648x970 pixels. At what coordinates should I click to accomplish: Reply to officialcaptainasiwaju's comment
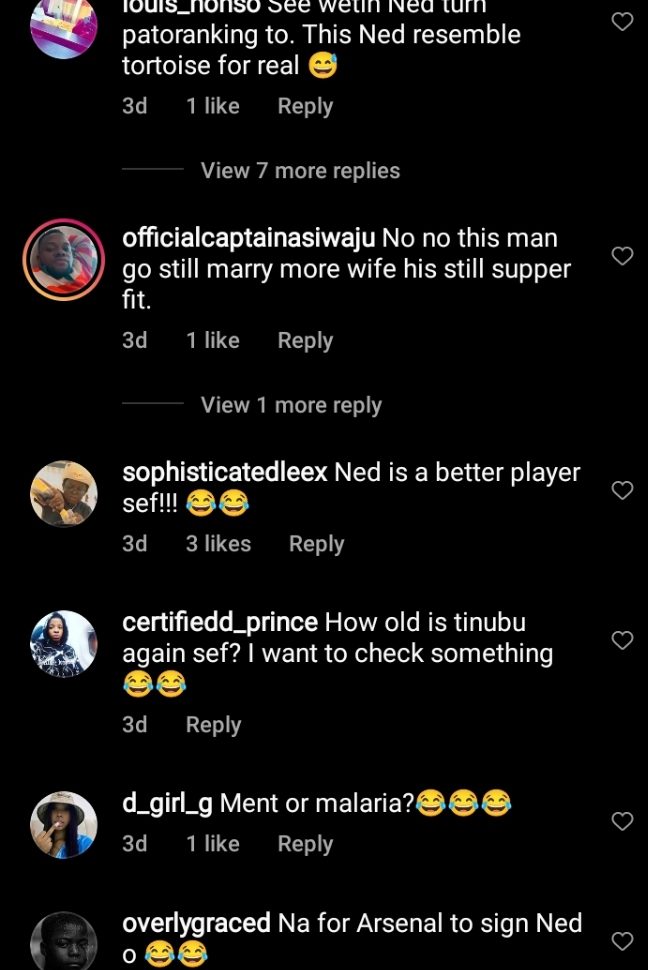[x=305, y=340]
